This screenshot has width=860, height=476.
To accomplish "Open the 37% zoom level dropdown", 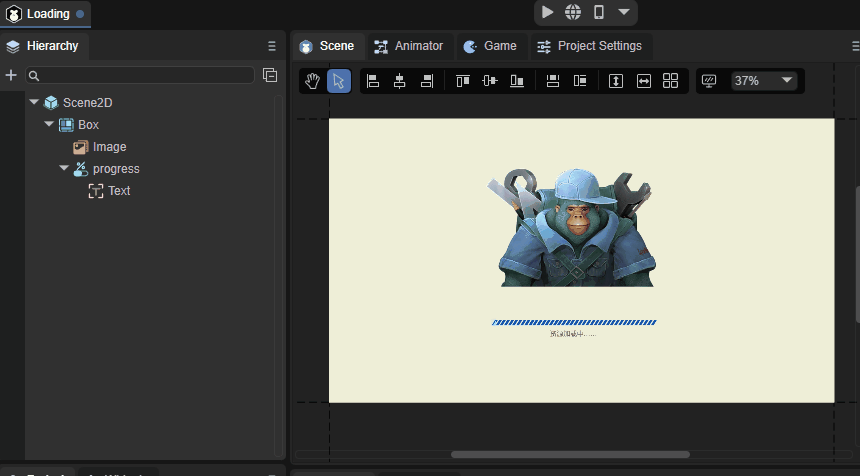I will pyautogui.click(x=764, y=80).
